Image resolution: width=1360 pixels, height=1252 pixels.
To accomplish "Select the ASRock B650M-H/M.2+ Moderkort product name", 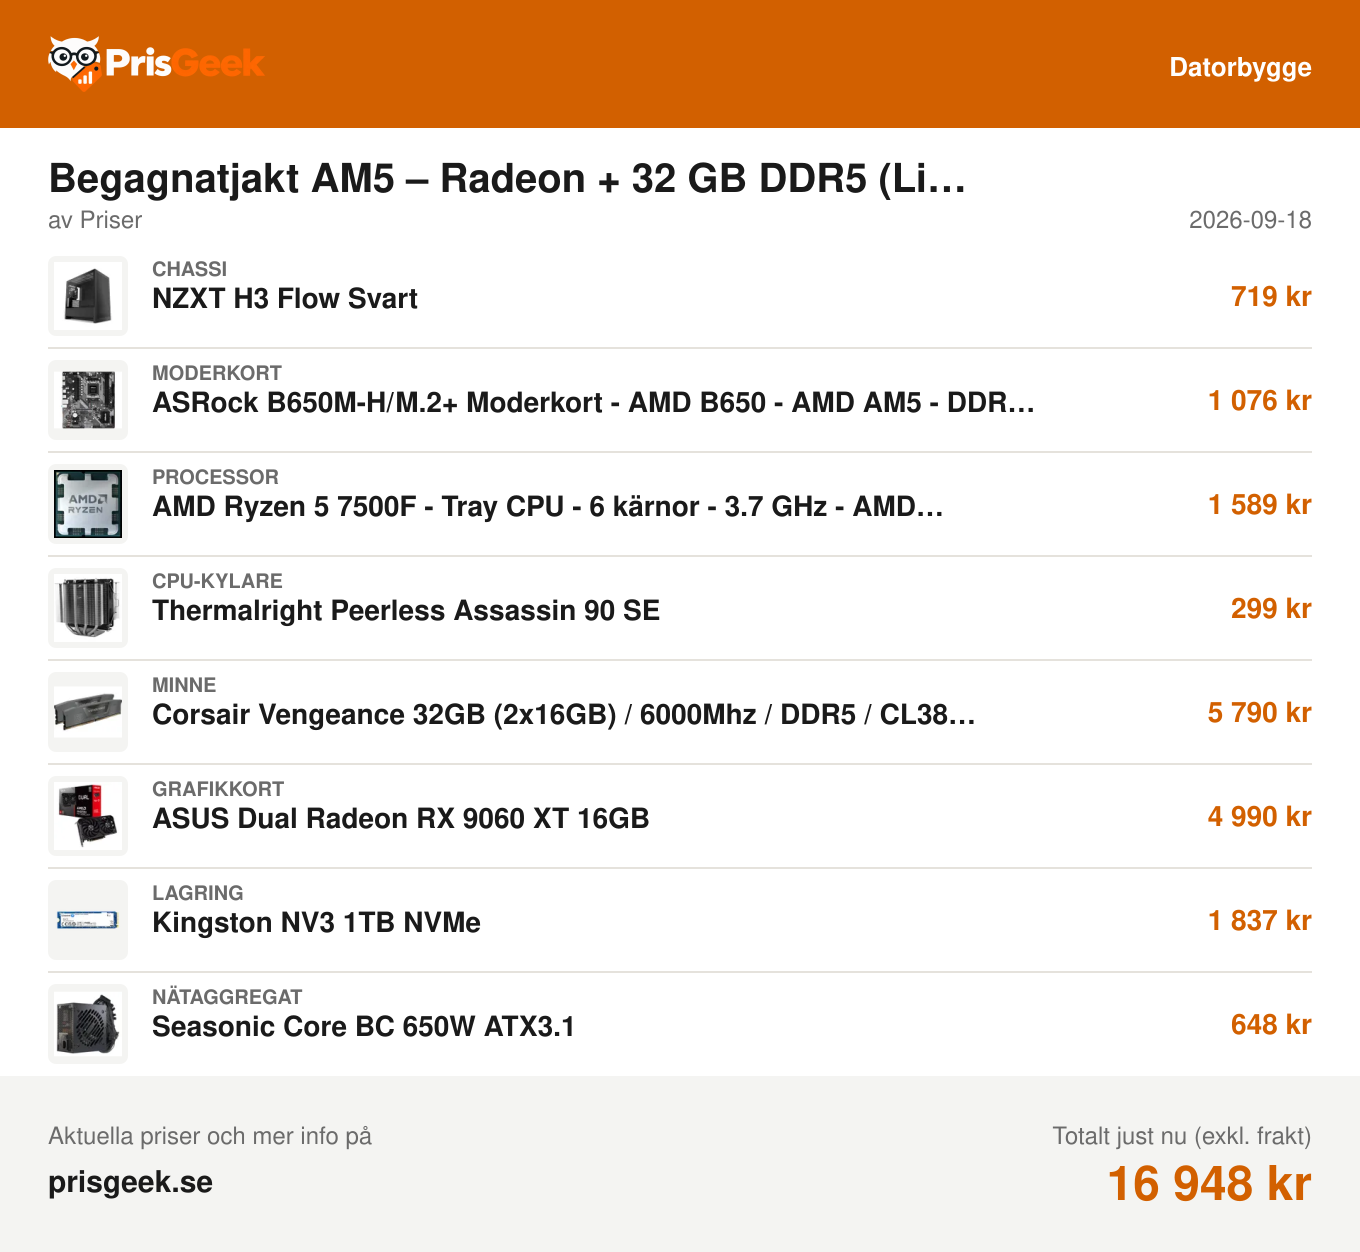I will 593,403.
